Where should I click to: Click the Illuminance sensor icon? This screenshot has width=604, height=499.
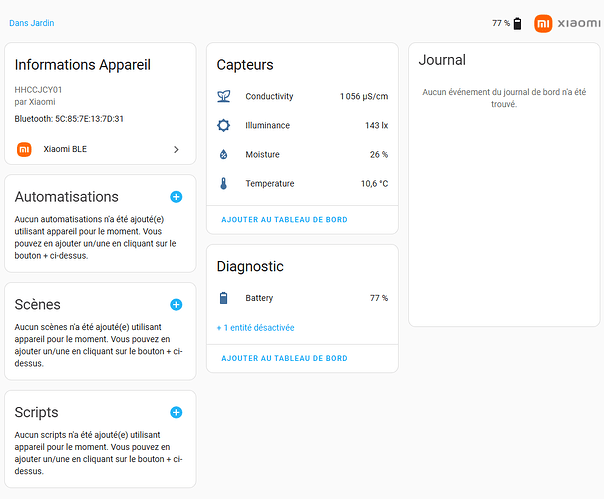[223, 125]
